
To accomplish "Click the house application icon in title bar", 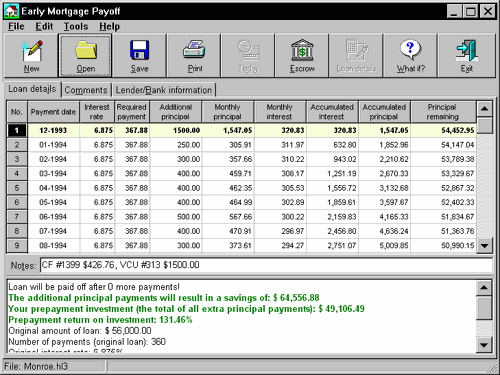I will pyautogui.click(x=11, y=11).
